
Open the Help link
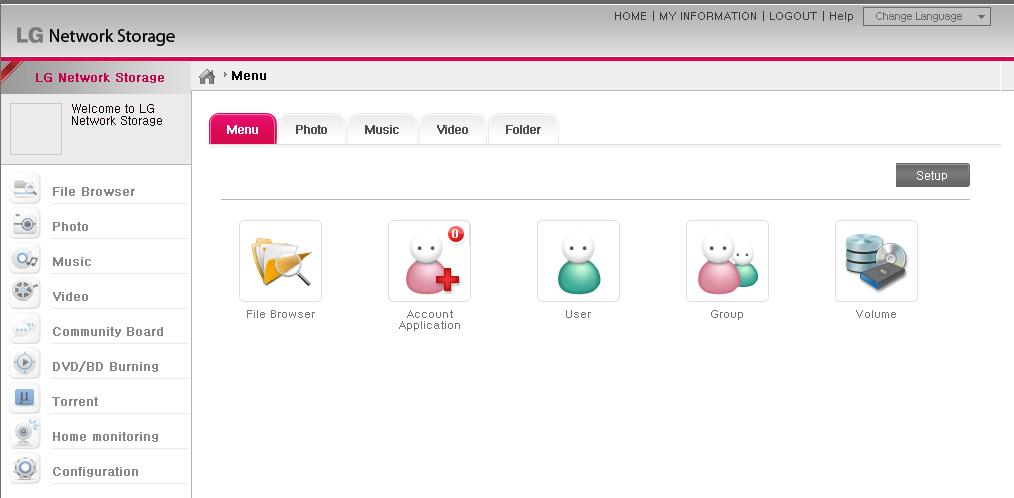click(x=841, y=16)
